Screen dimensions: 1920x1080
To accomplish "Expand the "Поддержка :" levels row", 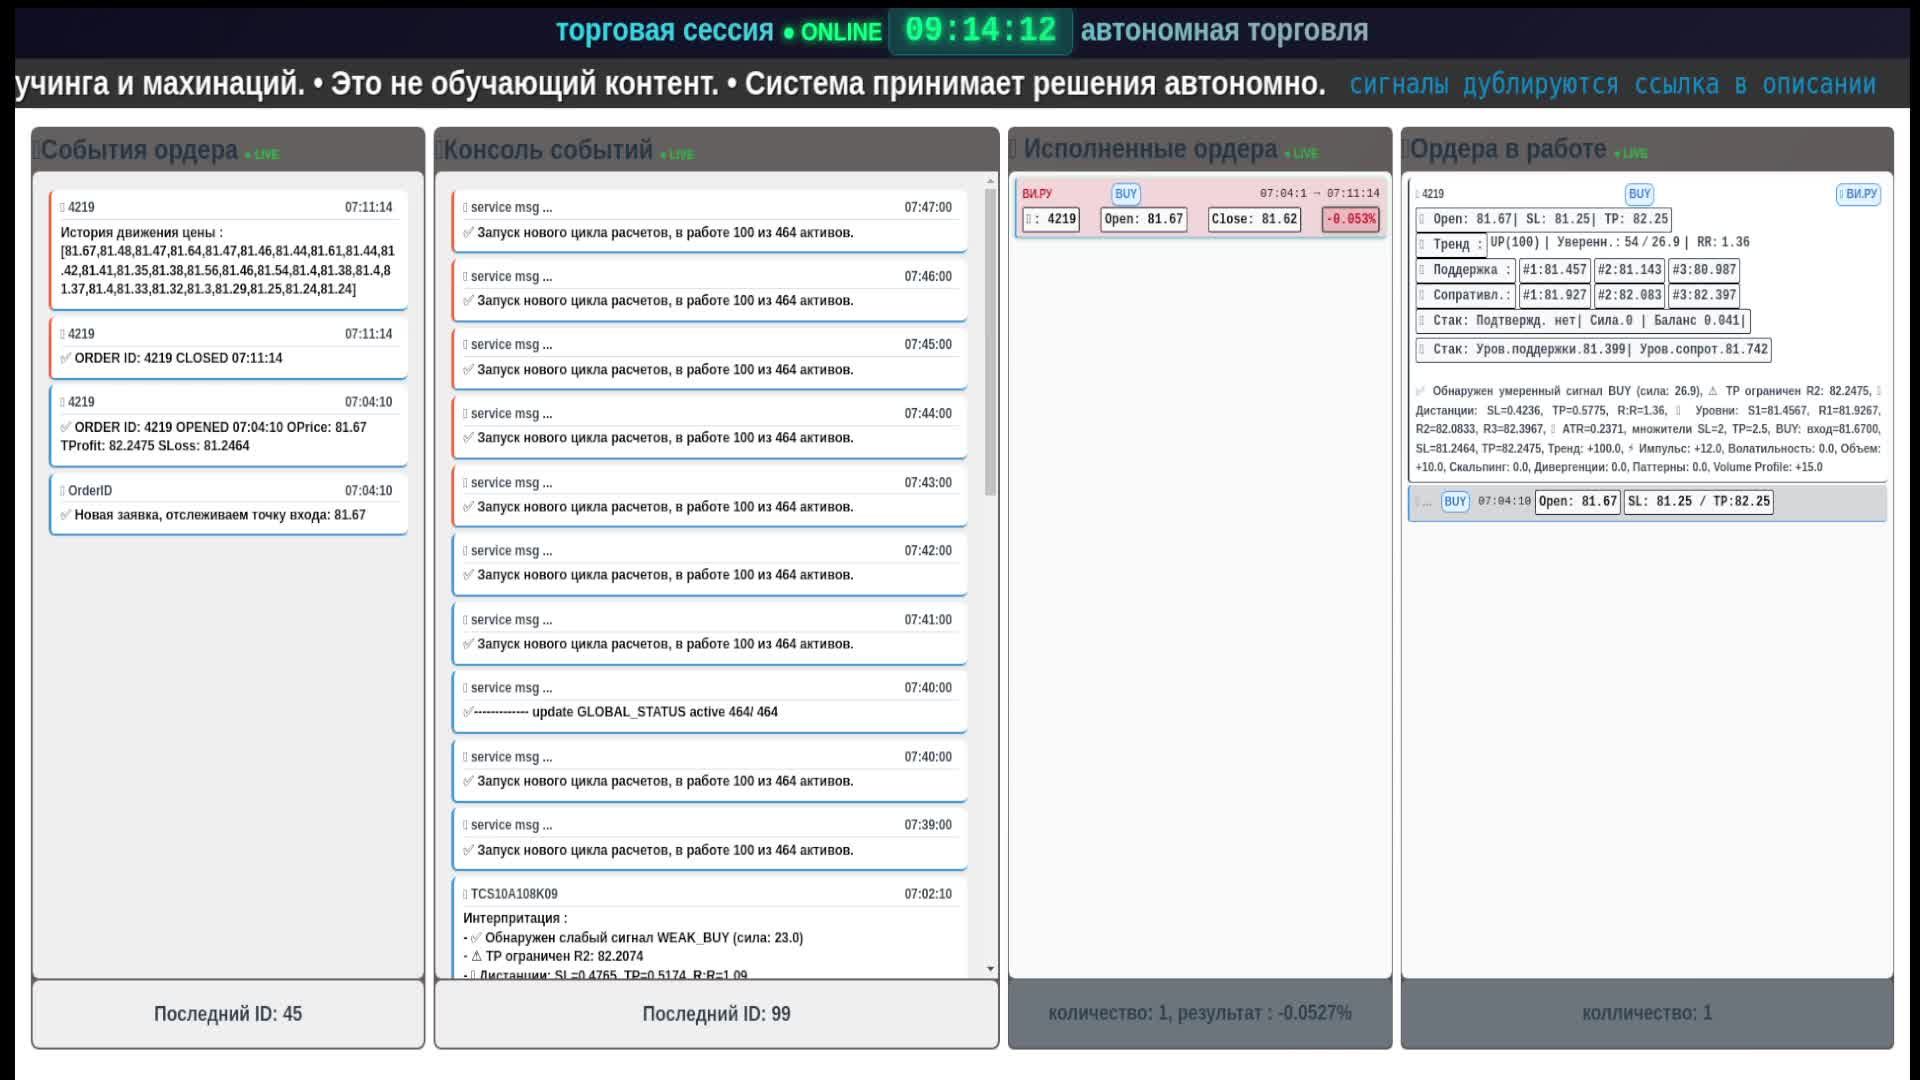I will click(1466, 271).
